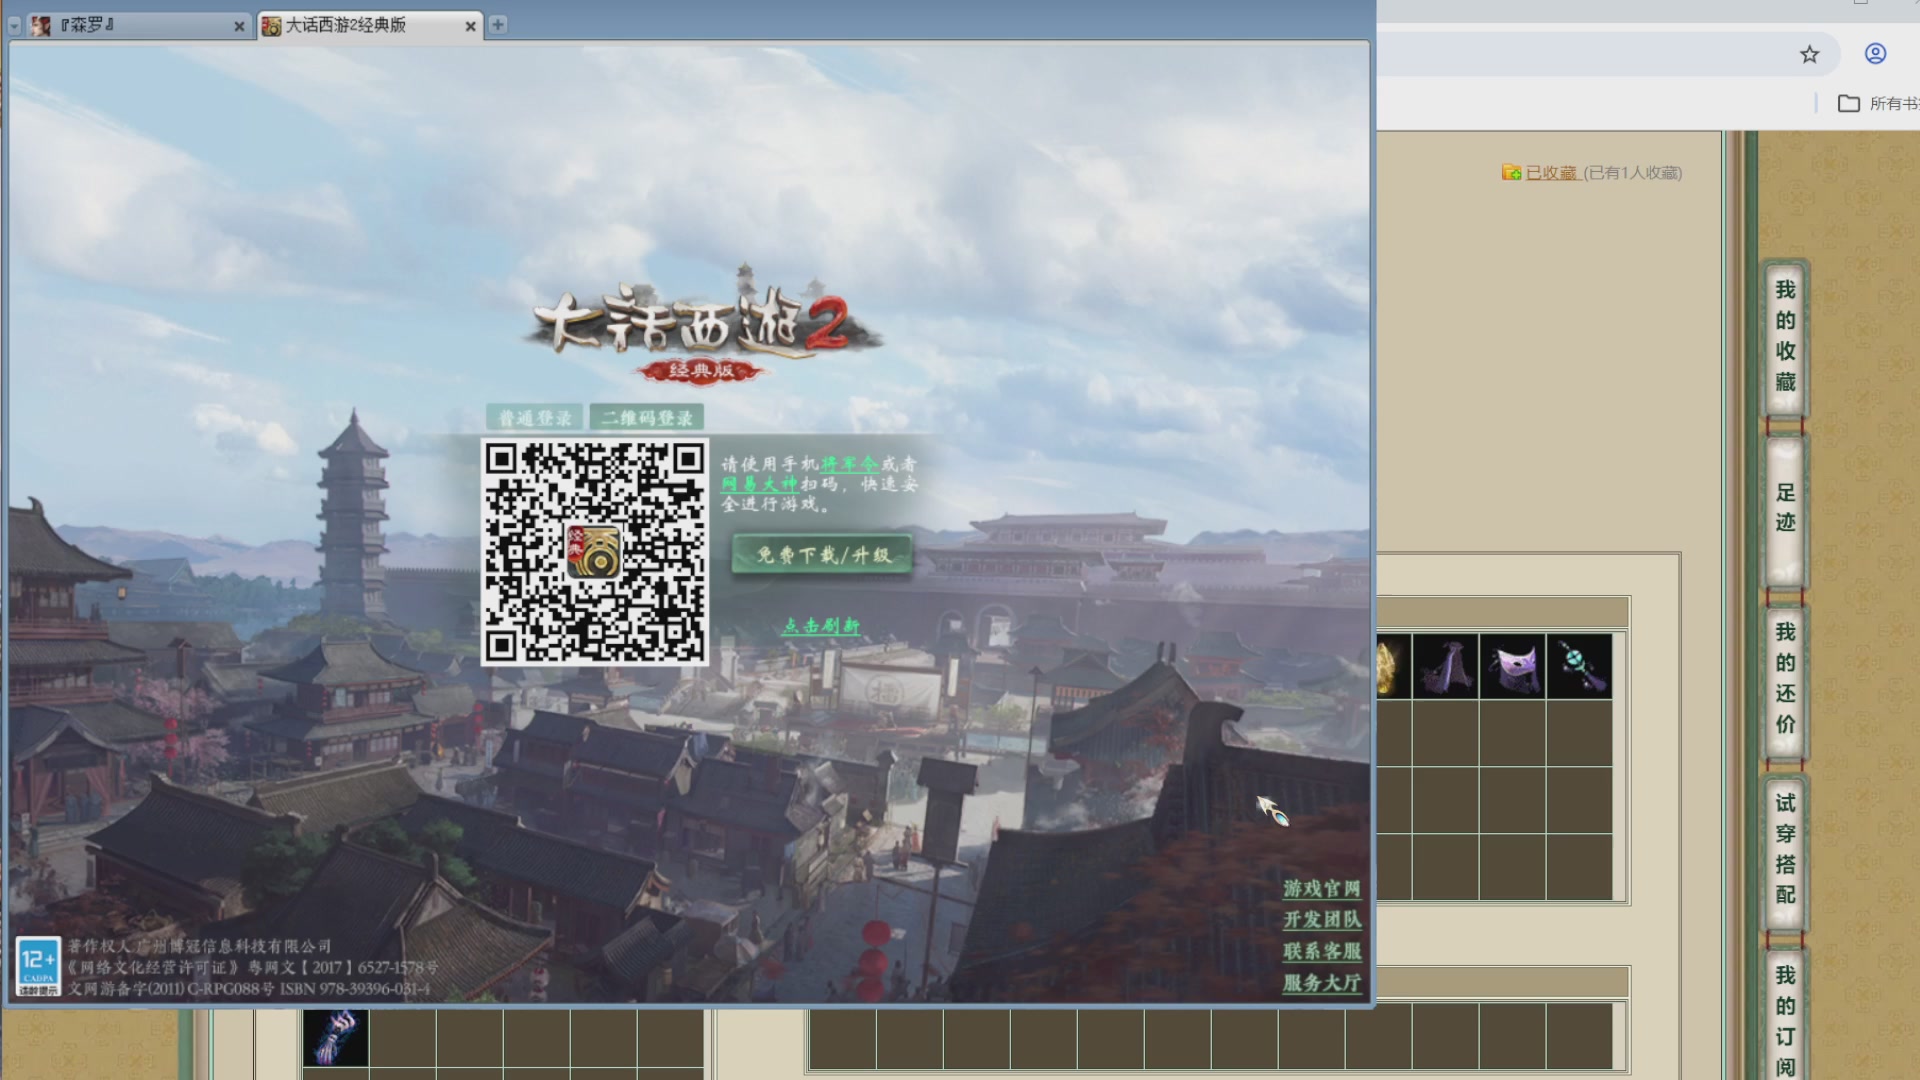Select 二维码登录 QR login mode
Image resolution: width=1920 pixels, height=1080 pixels.
tap(647, 418)
